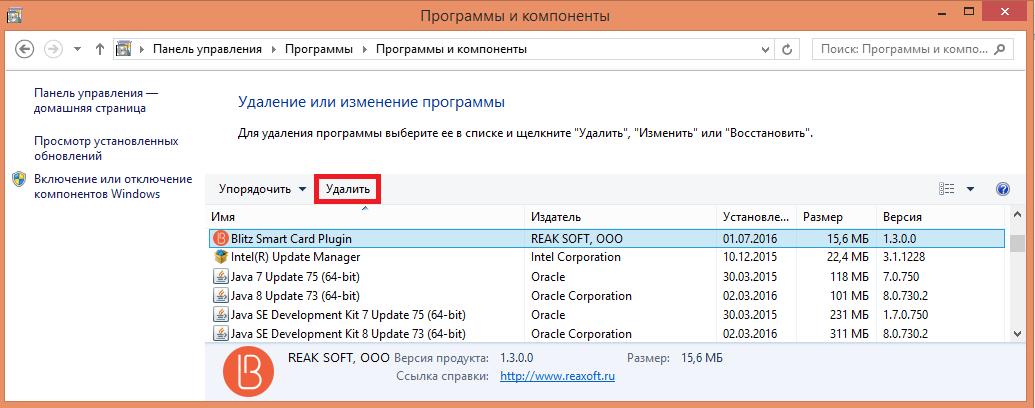Open the Help question mark icon

coord(1002,189)
